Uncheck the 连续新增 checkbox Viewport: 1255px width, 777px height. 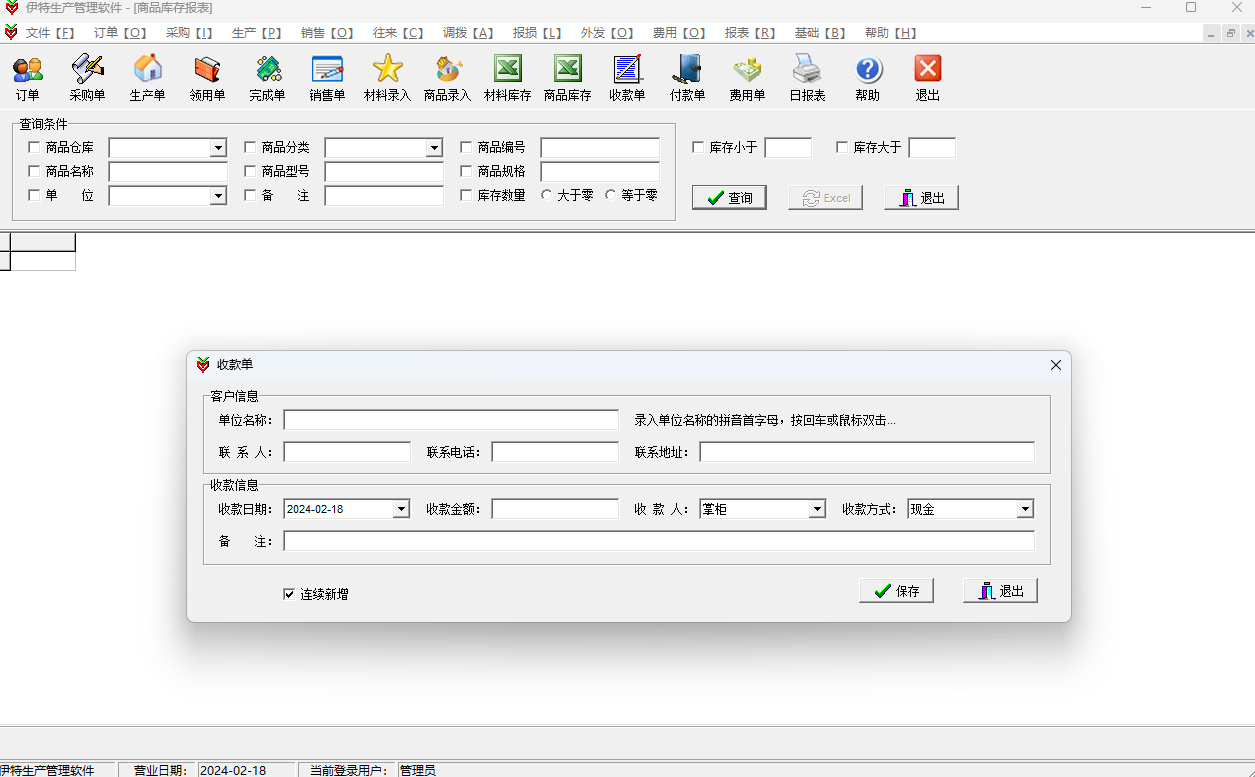tap(290, 594)
